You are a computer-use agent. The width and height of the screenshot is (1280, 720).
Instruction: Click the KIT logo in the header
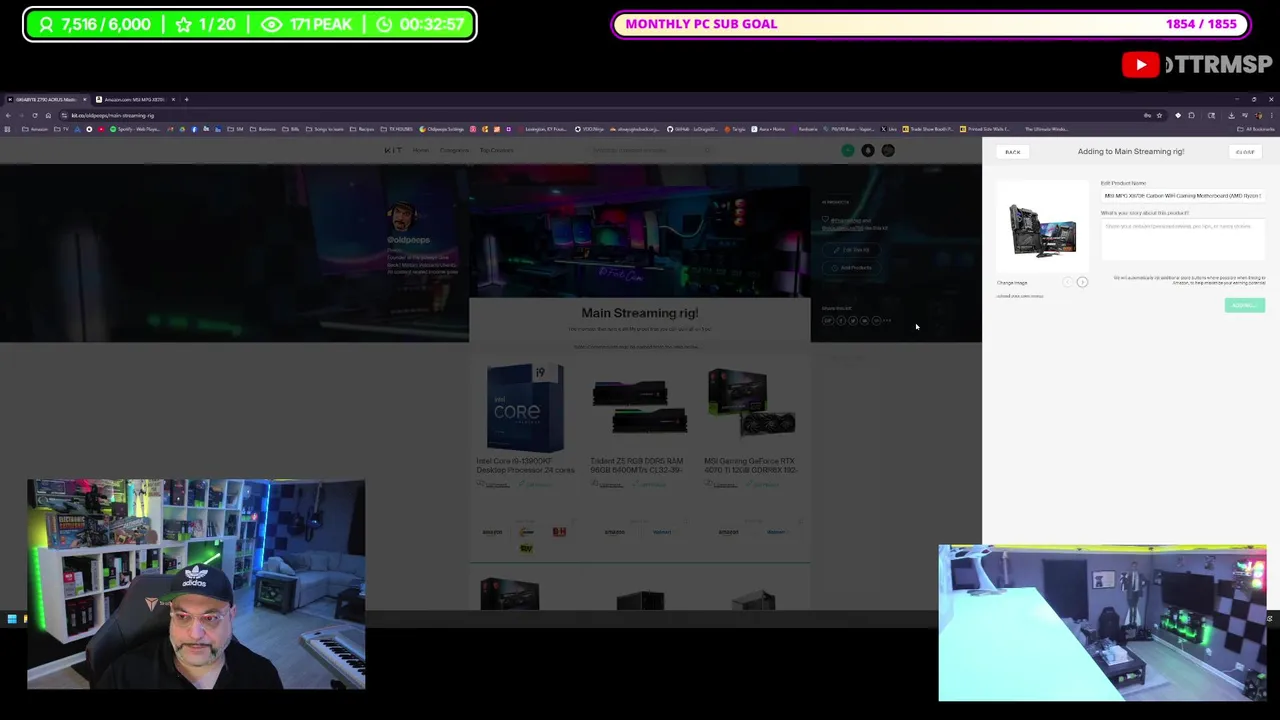pyautogui.click(x=393, y=150)
